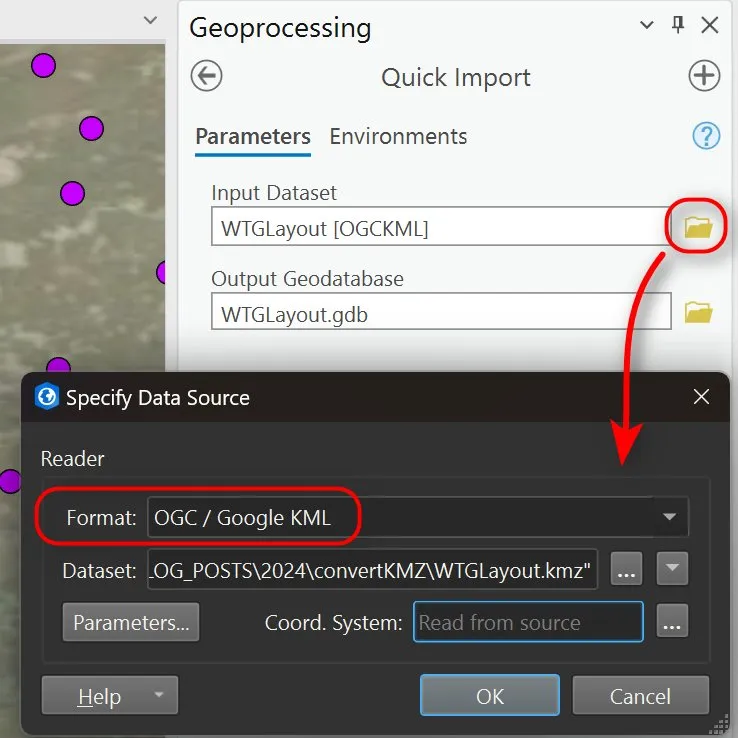Confirm with the OK button
738x738 pixels.
click(x=489, y=696)
